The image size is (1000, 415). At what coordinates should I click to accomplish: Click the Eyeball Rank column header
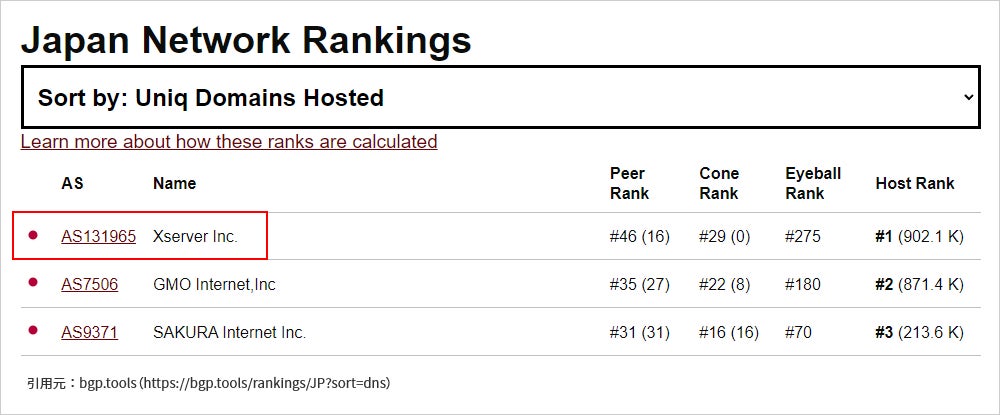813,184
